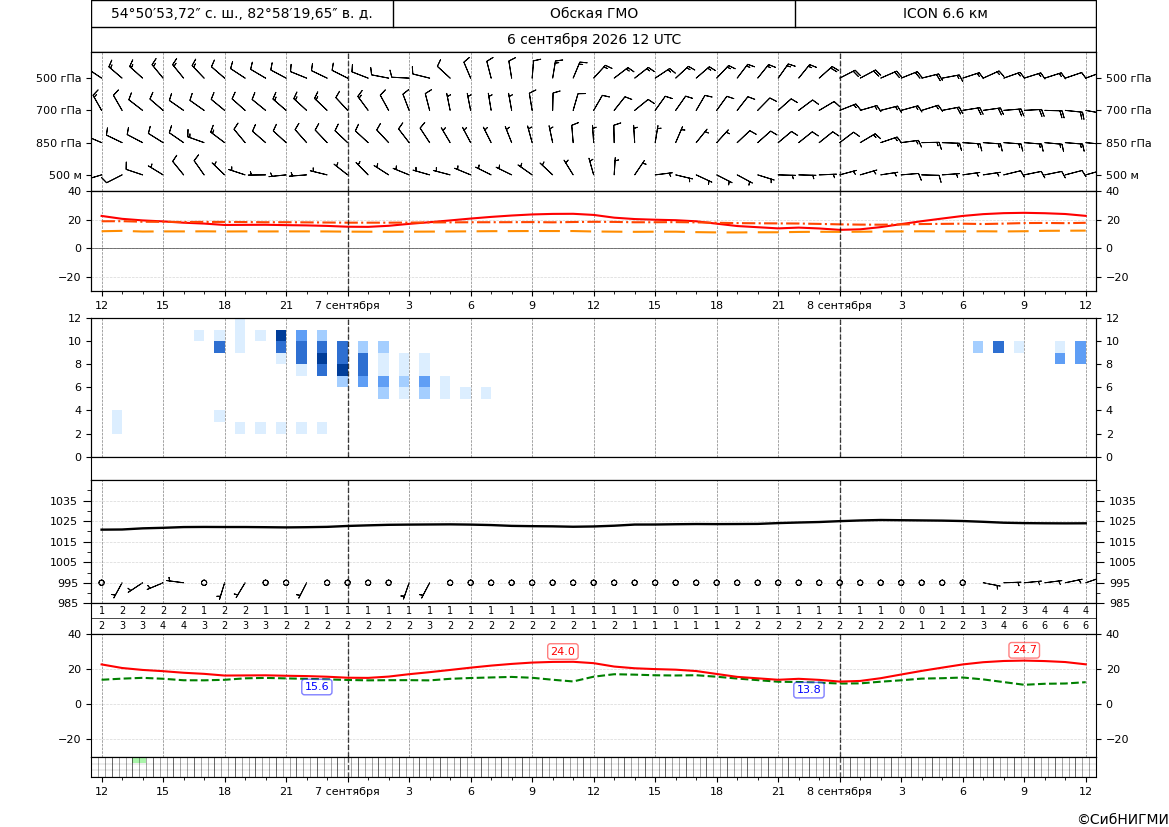The width and height of the screenshot is (1169, 827).
Task: Click the right 700 гПа level label
Action: pyautogui.click(x=1129, y=110)
